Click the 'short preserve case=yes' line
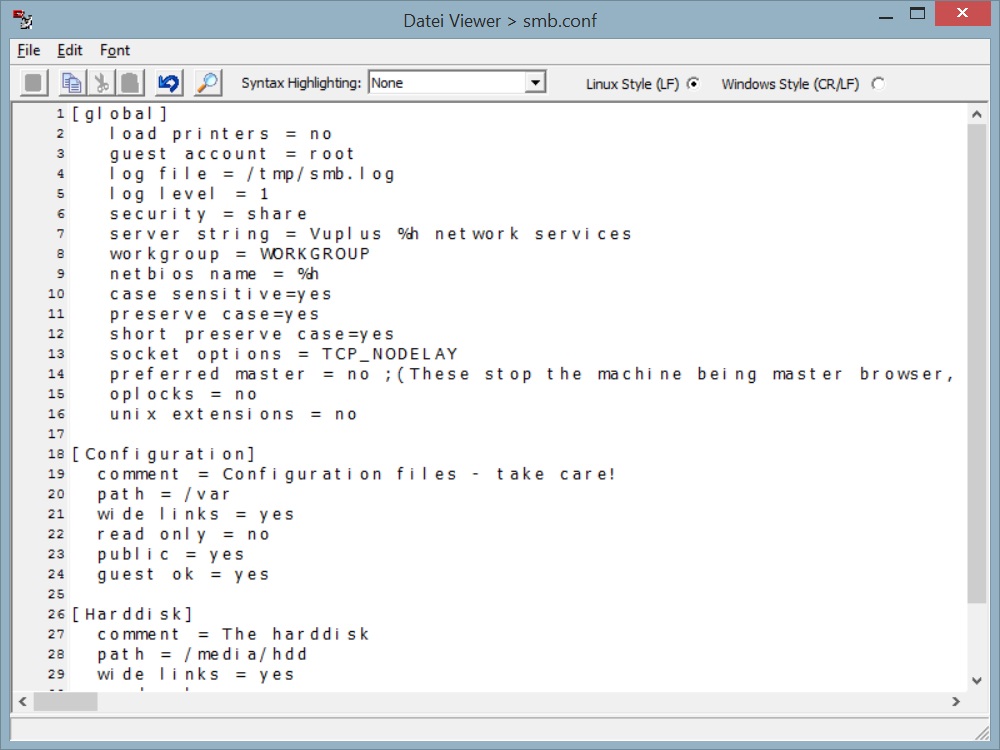 click(x=252, y=334)
